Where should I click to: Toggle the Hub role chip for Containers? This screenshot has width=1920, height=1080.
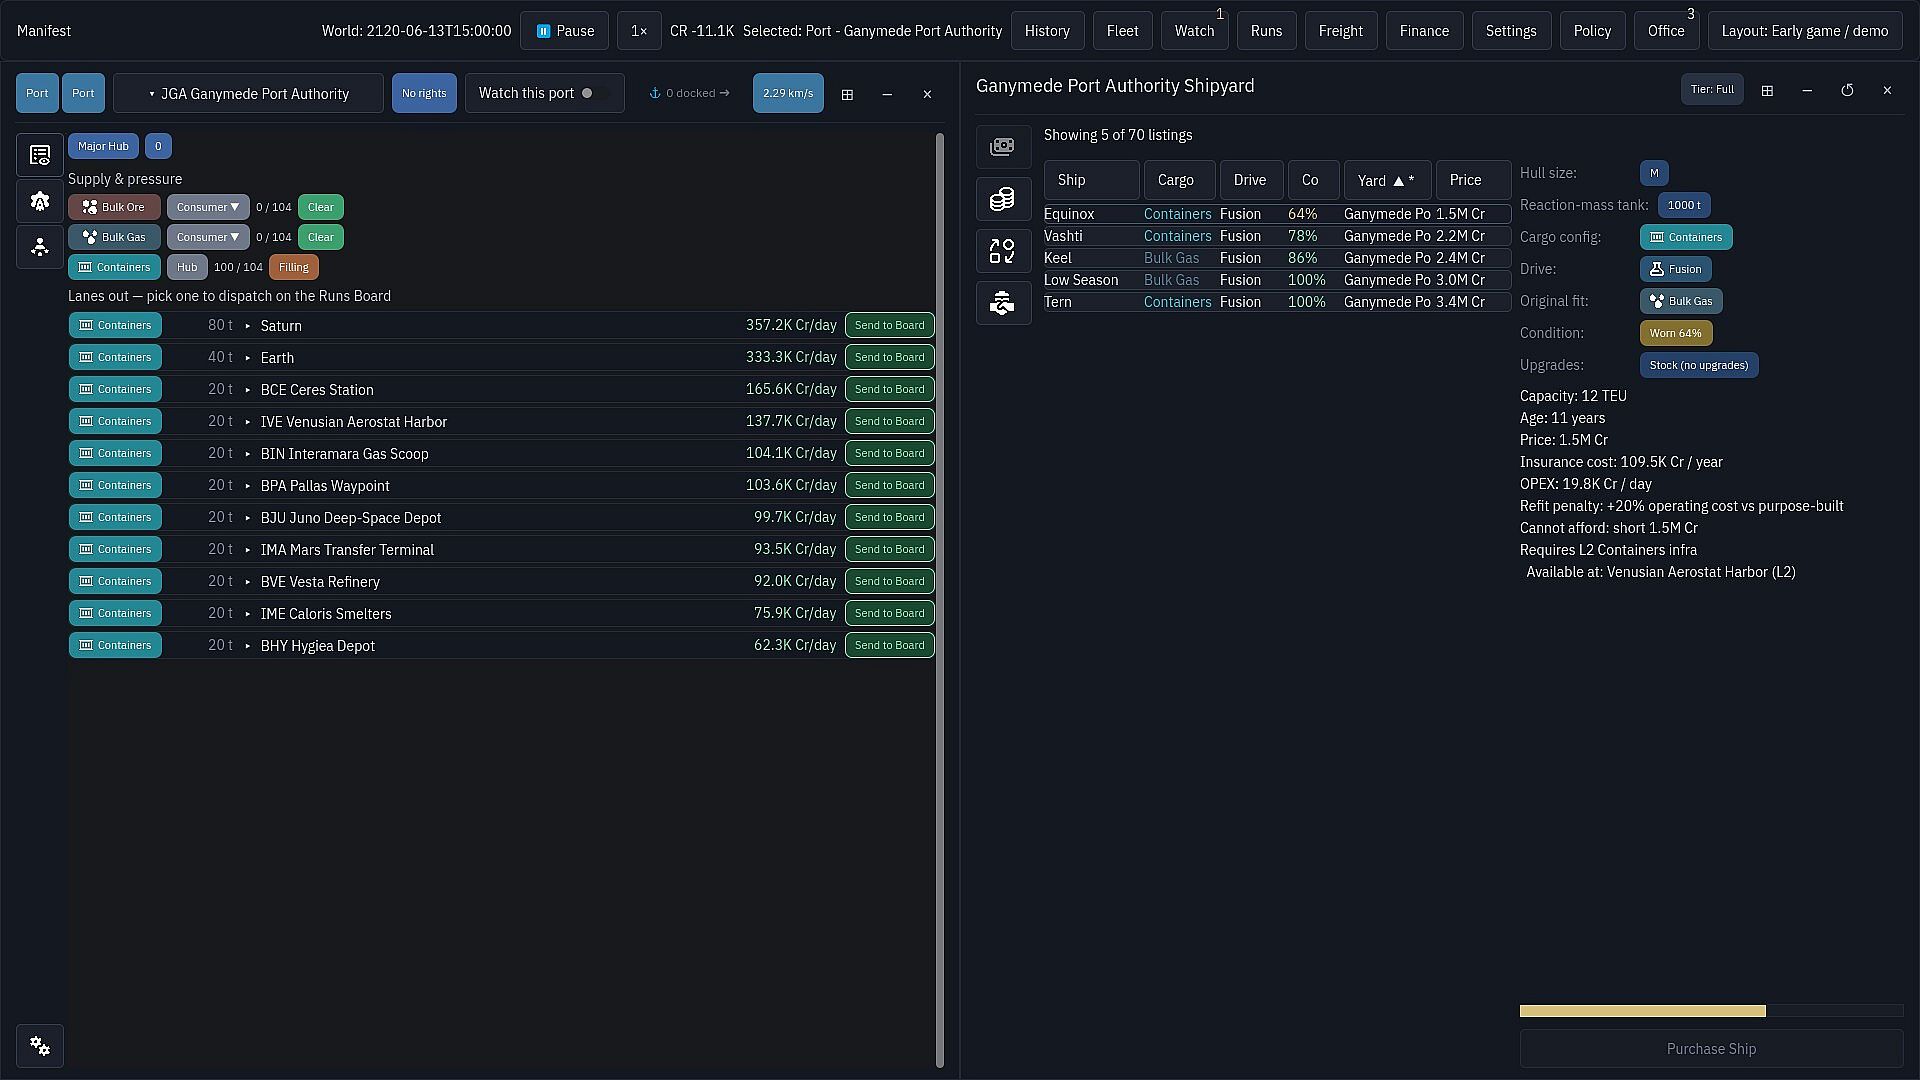click(x=187, y=267)
